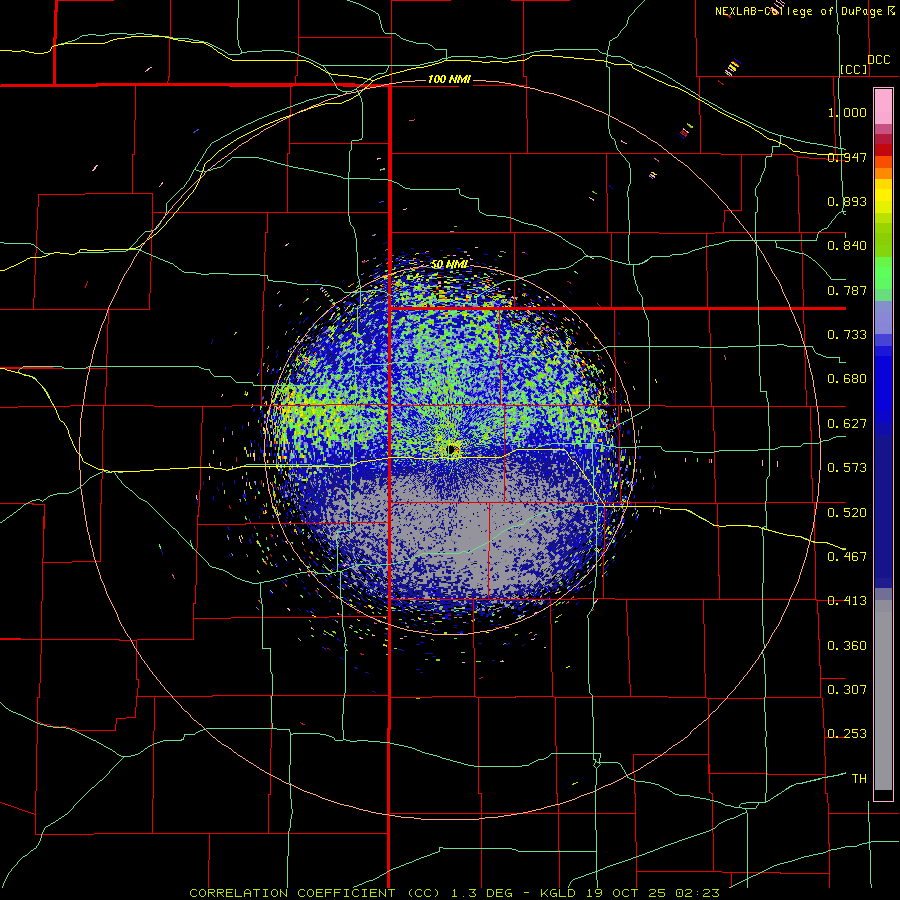Pick the red segment of the color bar

tap(883, 150)
